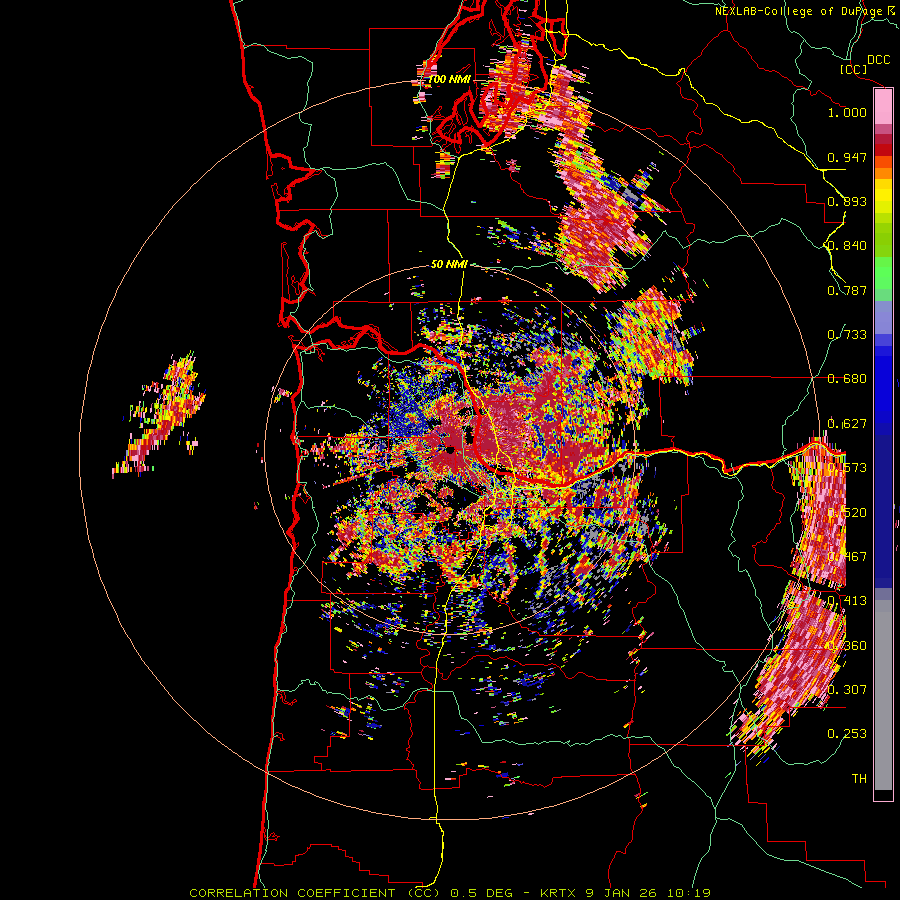900x900 pixels.
Task: Click the NEXLAB-College of DuPage credit text
Action: coord(799,11)
